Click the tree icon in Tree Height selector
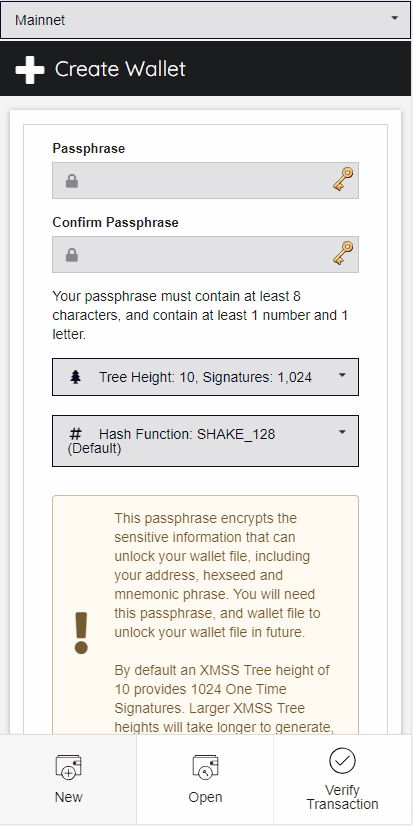The height and width of the screenshot is (826, 413). tap(76, 377)
